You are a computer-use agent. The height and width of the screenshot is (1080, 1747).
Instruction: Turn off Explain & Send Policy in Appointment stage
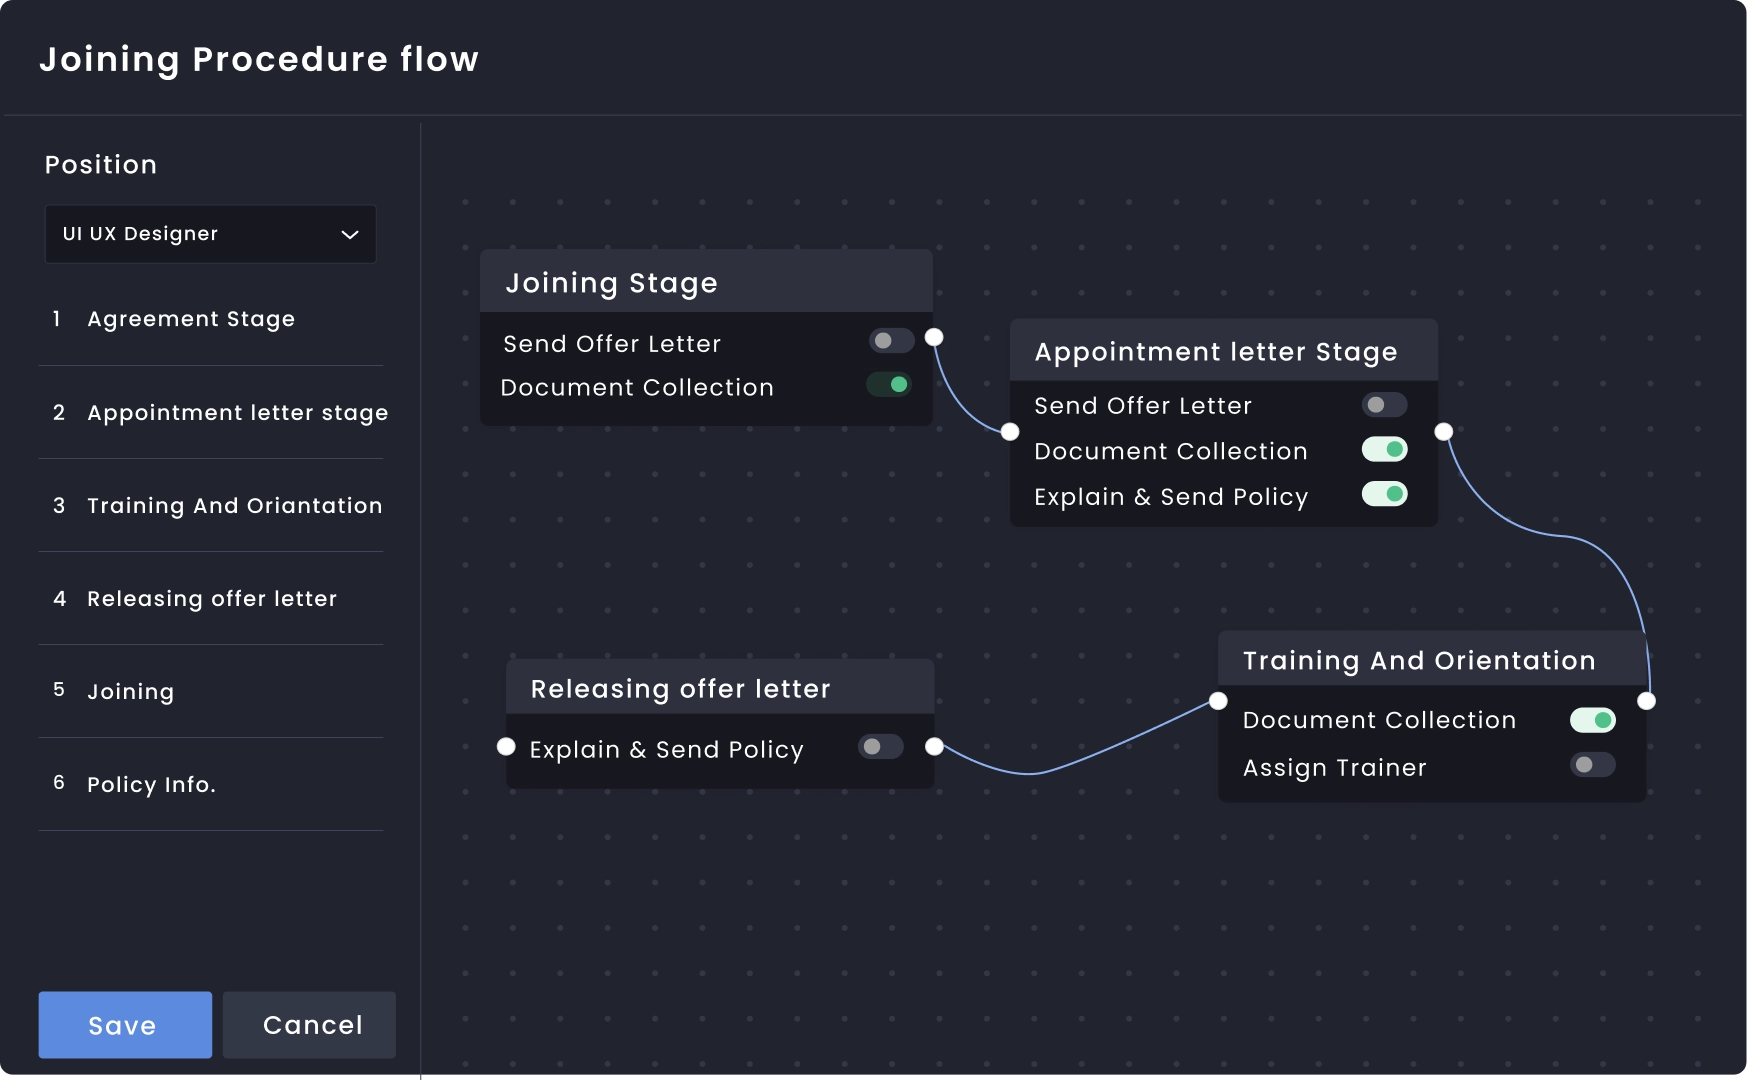click(1384, 494)
